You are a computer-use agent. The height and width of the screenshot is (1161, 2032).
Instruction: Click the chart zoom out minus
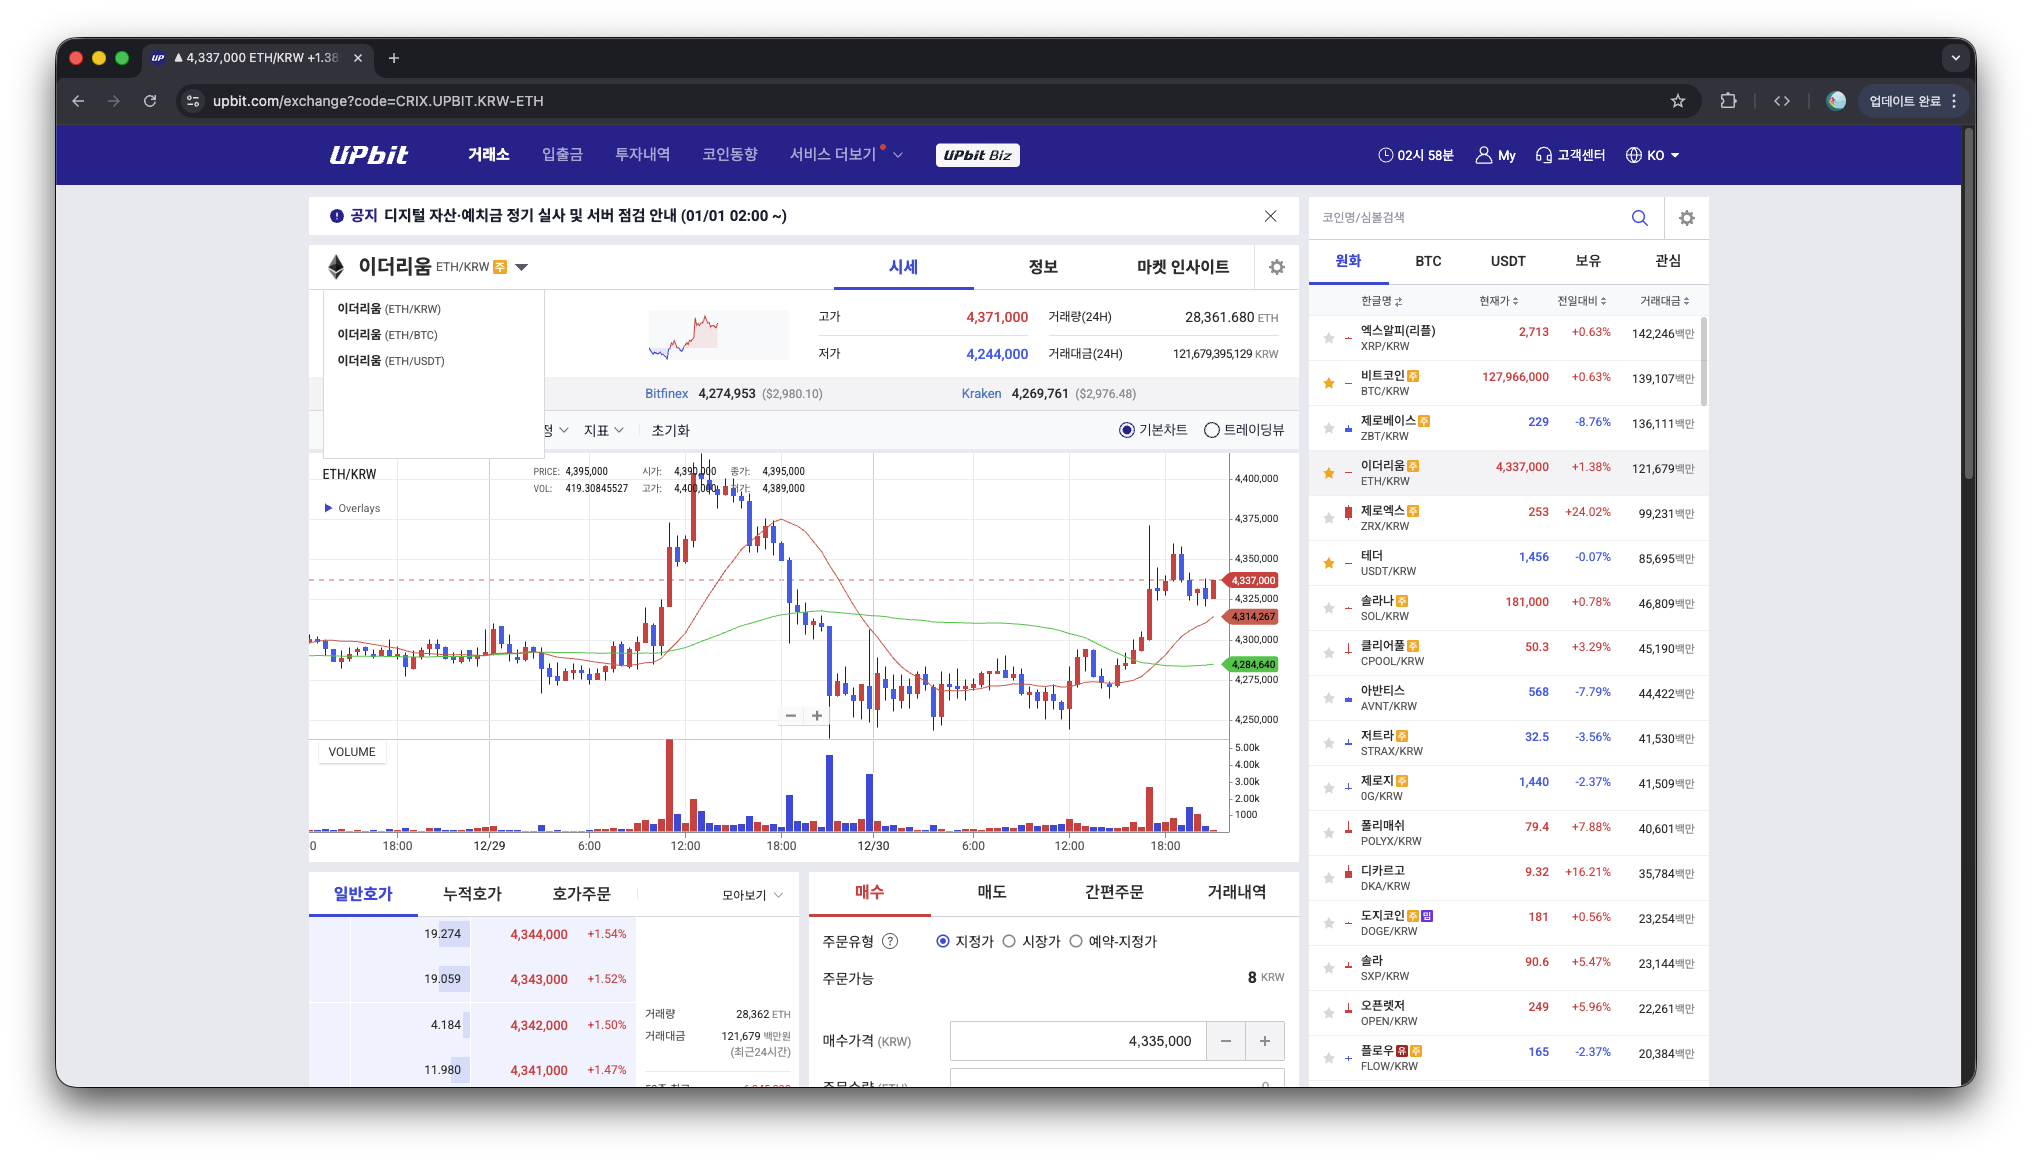[791, 715]
